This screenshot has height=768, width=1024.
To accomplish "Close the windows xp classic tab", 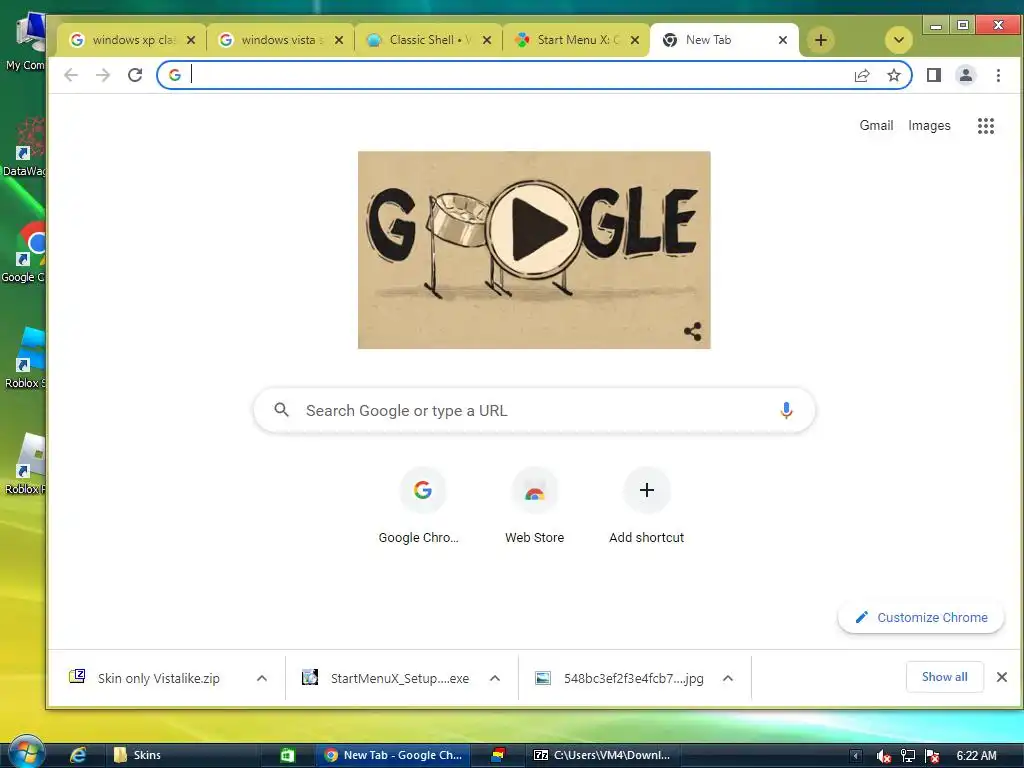I will [x=191, y=40].
